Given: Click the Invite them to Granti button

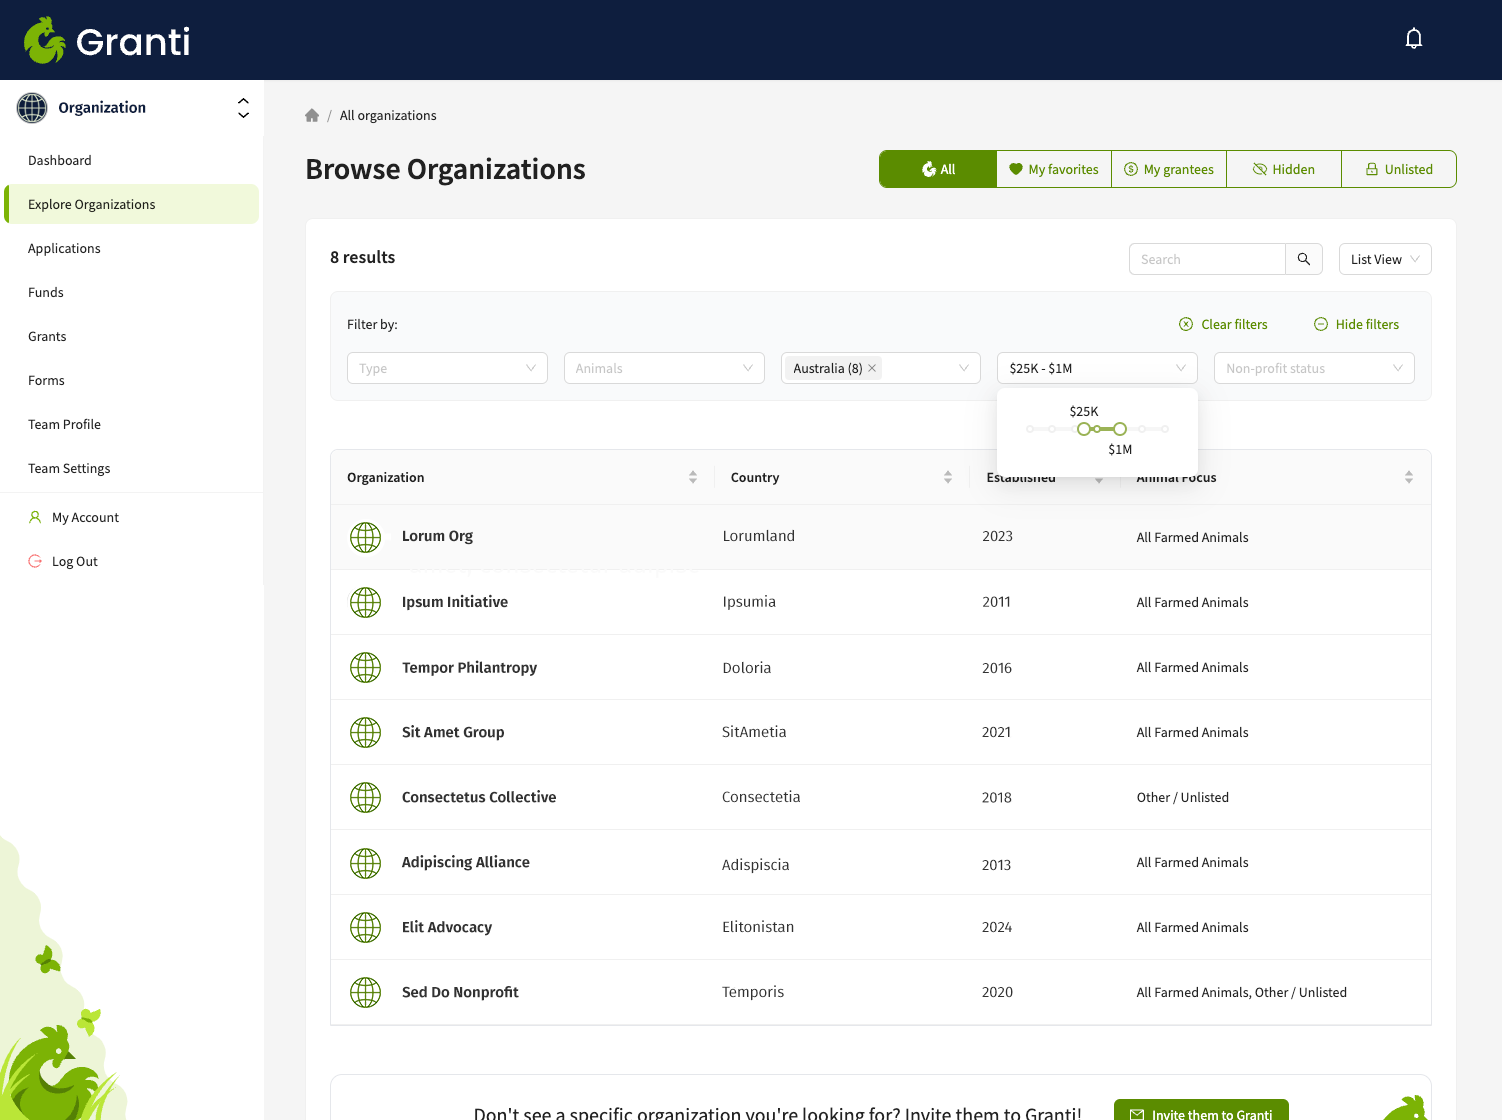Looking at the screenshot, I should tap(1201, 1112).
